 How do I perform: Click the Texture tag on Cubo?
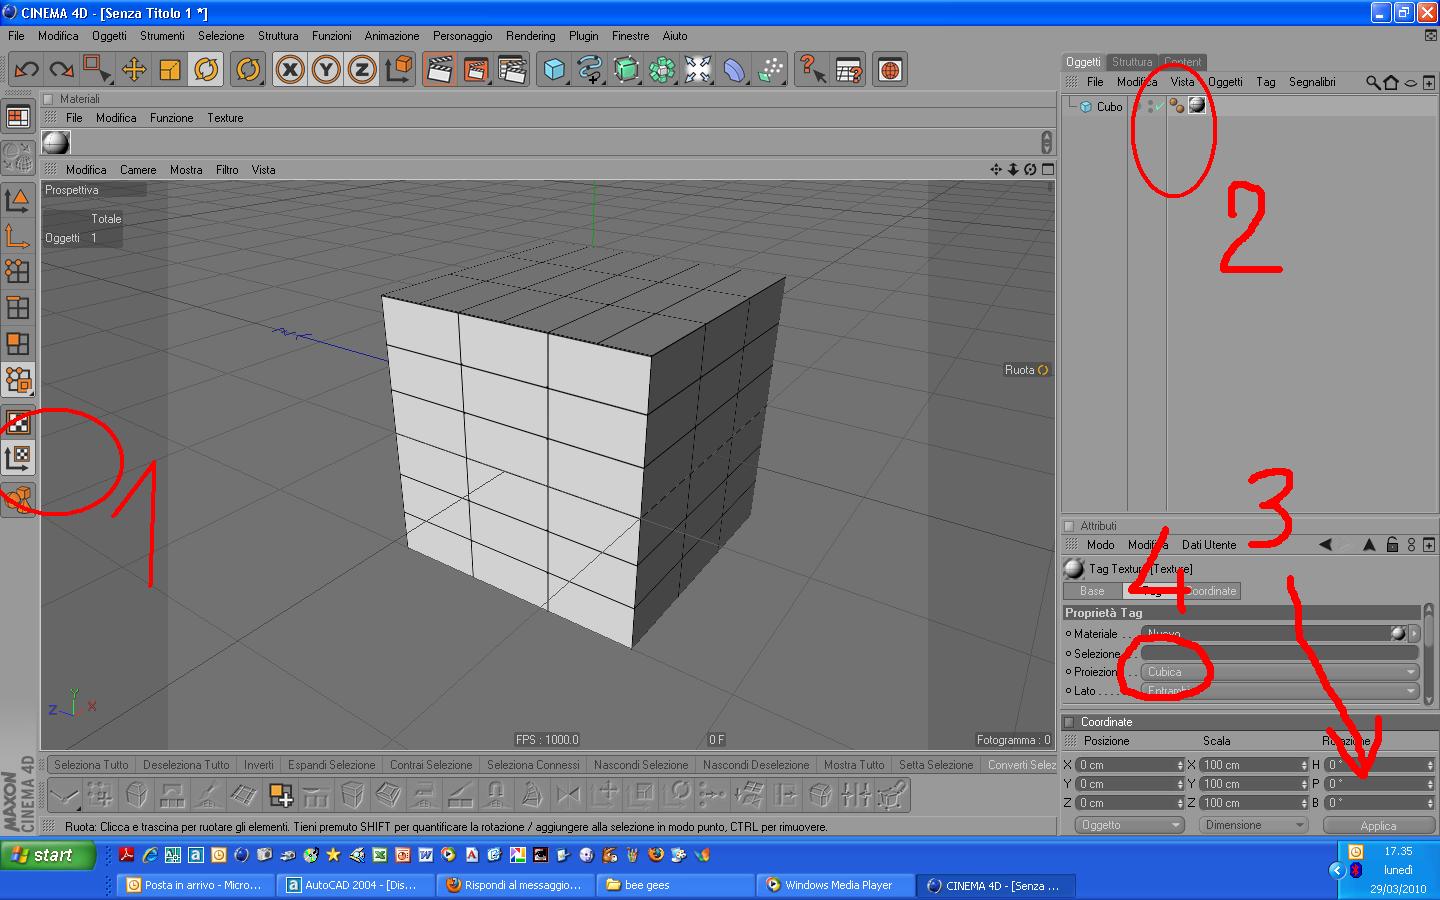(1197, 105)
